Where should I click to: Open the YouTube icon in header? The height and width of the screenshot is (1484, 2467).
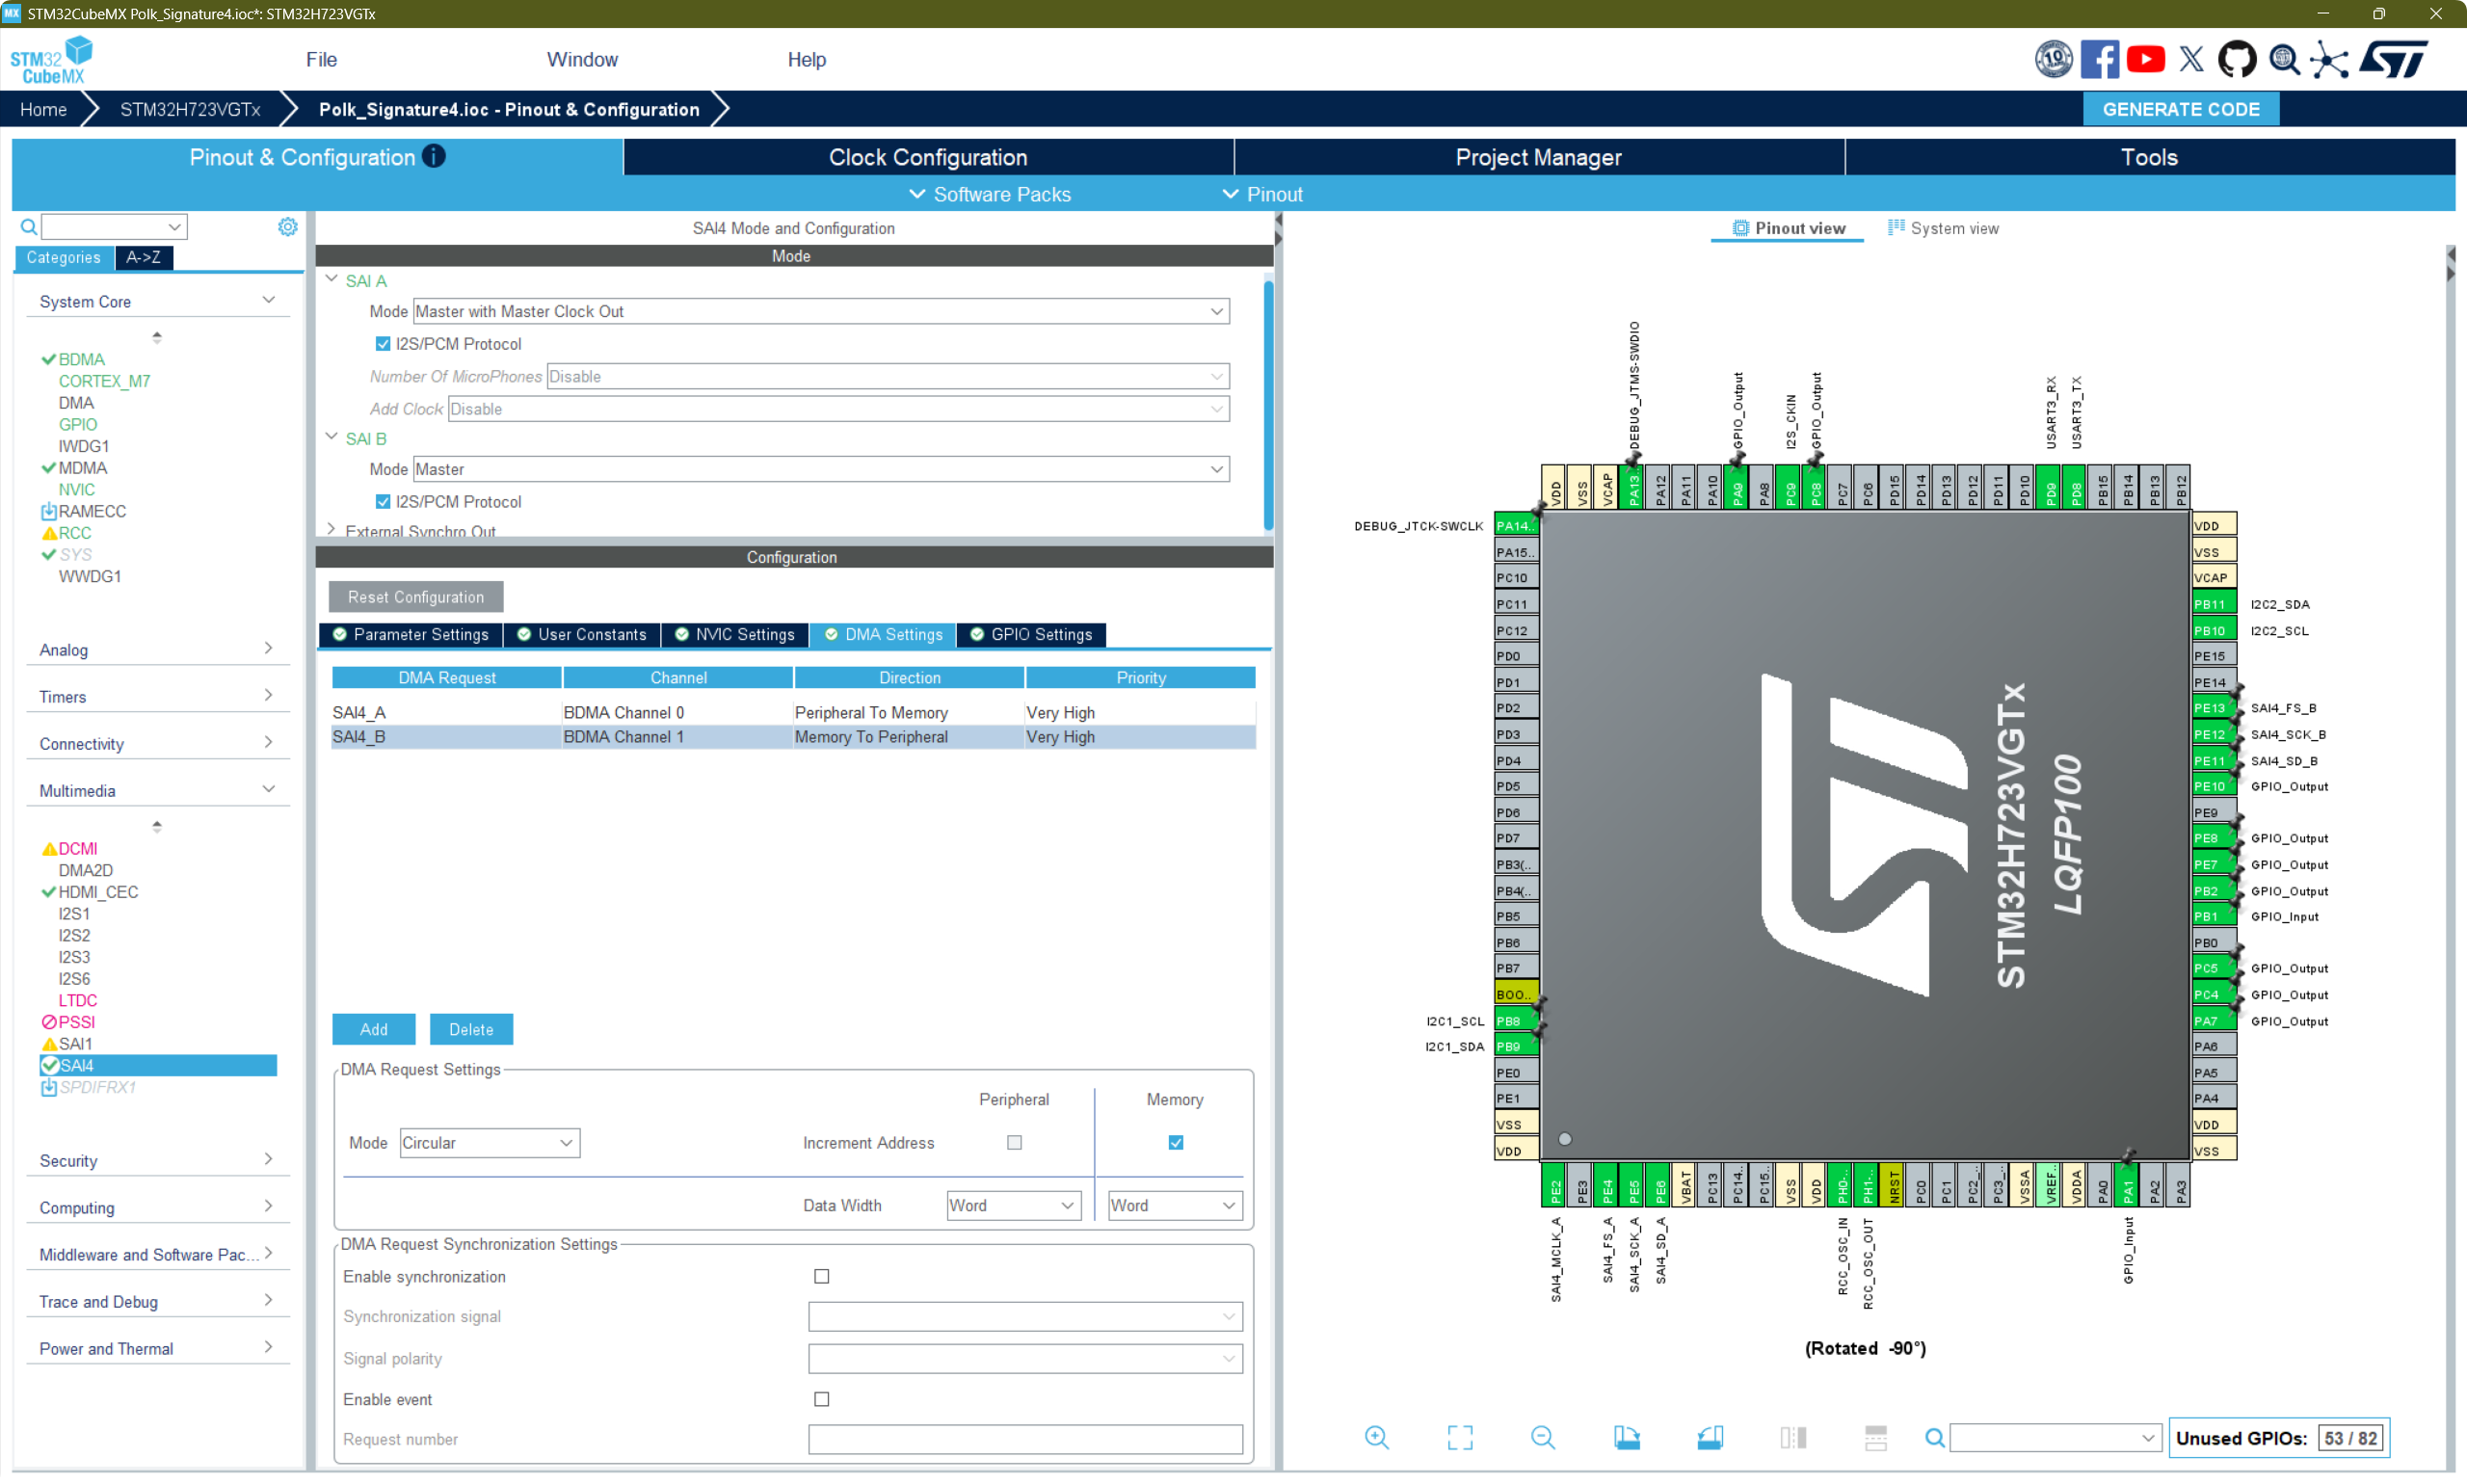[2145, 60]
